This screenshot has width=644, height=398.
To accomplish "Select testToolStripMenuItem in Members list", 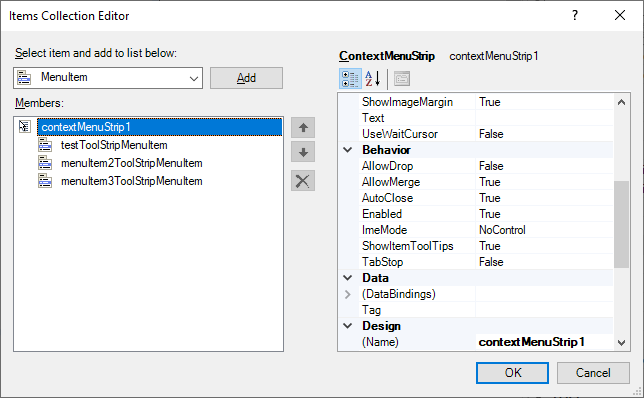I will click(114, 145).
